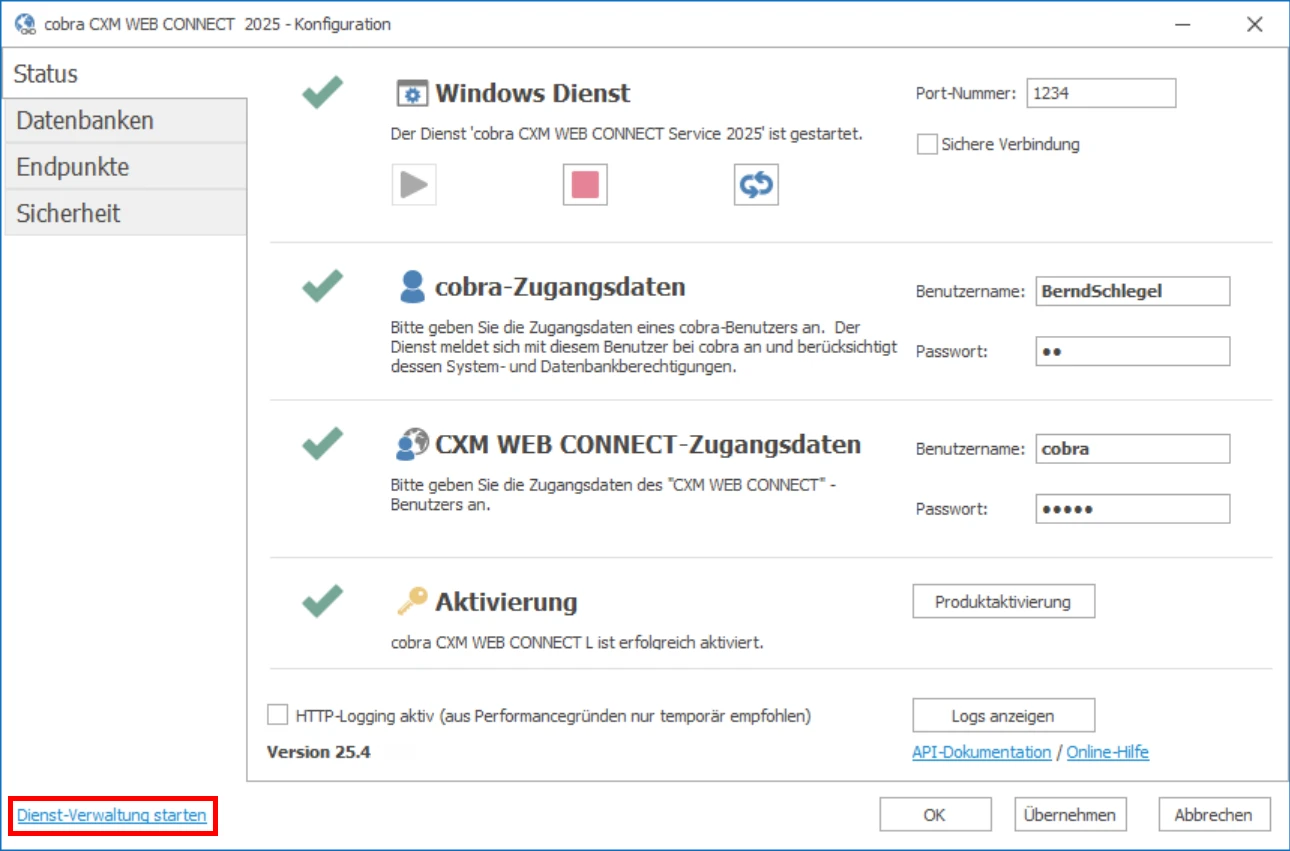Apply changes with the Übernehmen button
The height and width of the screenshot is (851, 1290).
pos(1070,814)
